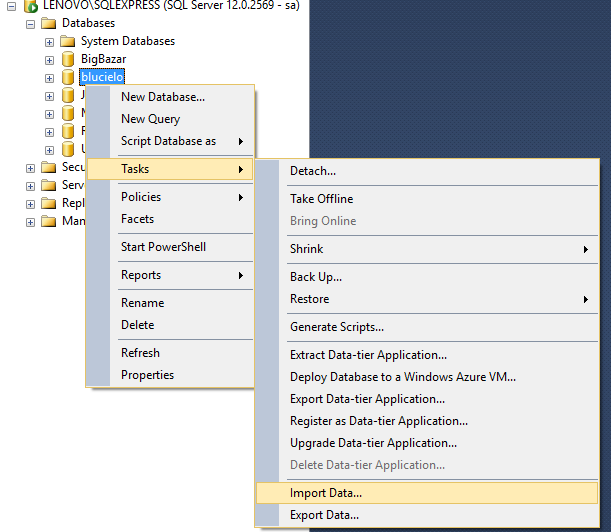
Task: Click the Management folder icon
Action: 49,221
